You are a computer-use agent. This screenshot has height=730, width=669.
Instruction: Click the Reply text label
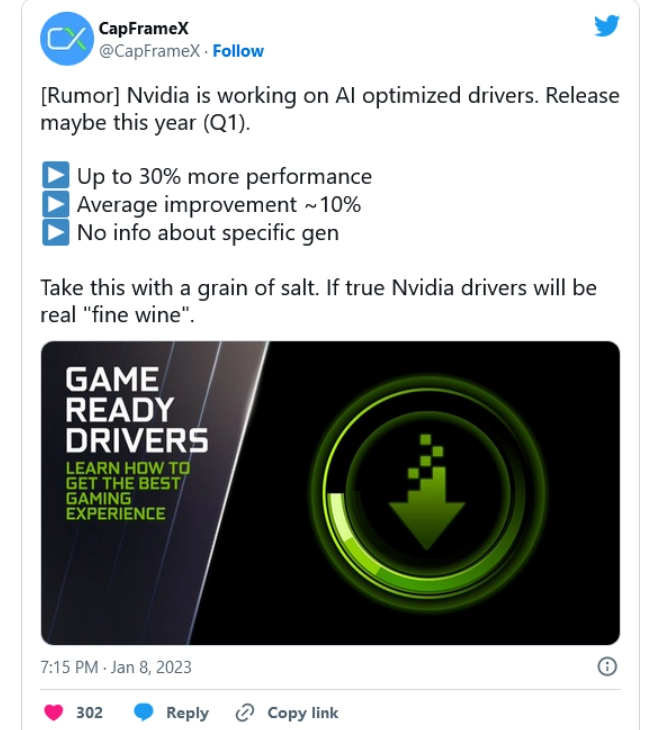(x=188, y=713)
